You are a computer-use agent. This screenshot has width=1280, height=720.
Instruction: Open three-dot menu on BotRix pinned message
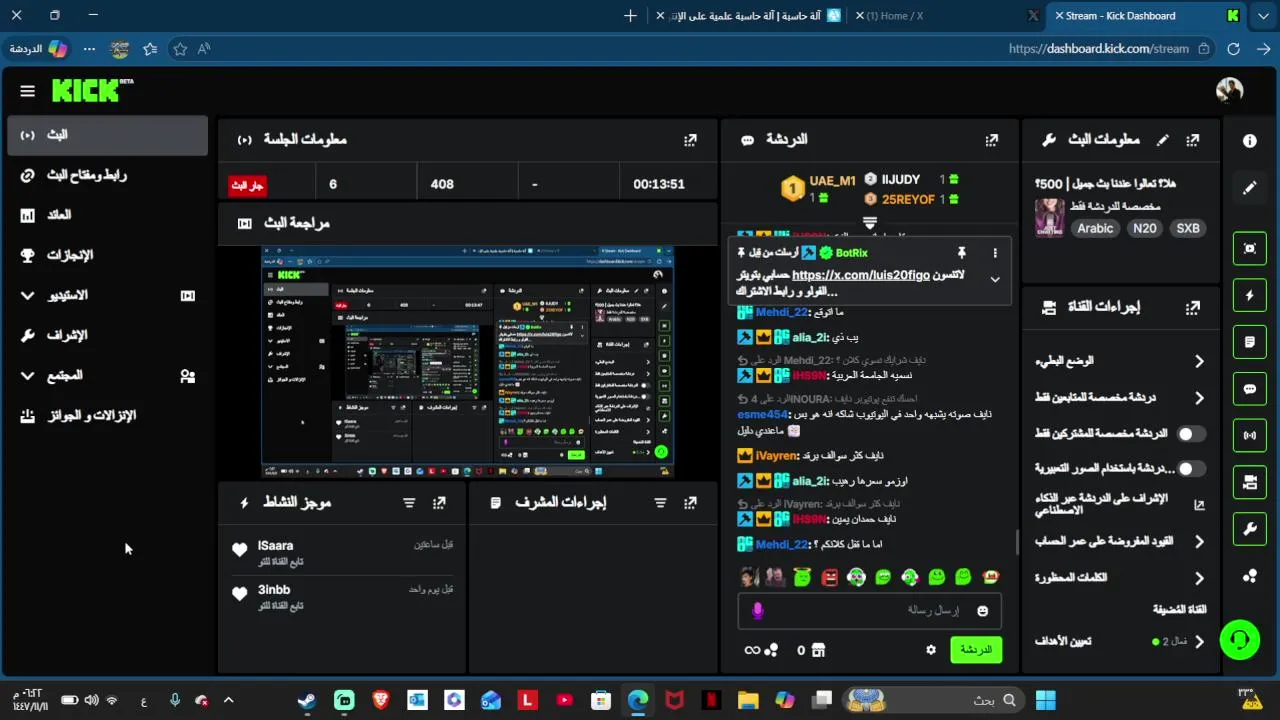click(x=995, y=253)
